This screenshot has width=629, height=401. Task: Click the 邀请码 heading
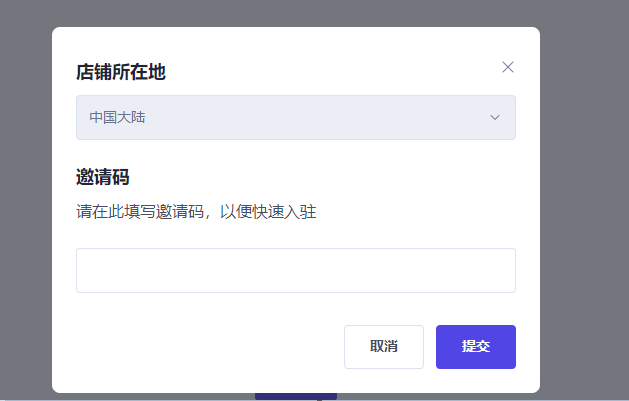click(103, 177)
